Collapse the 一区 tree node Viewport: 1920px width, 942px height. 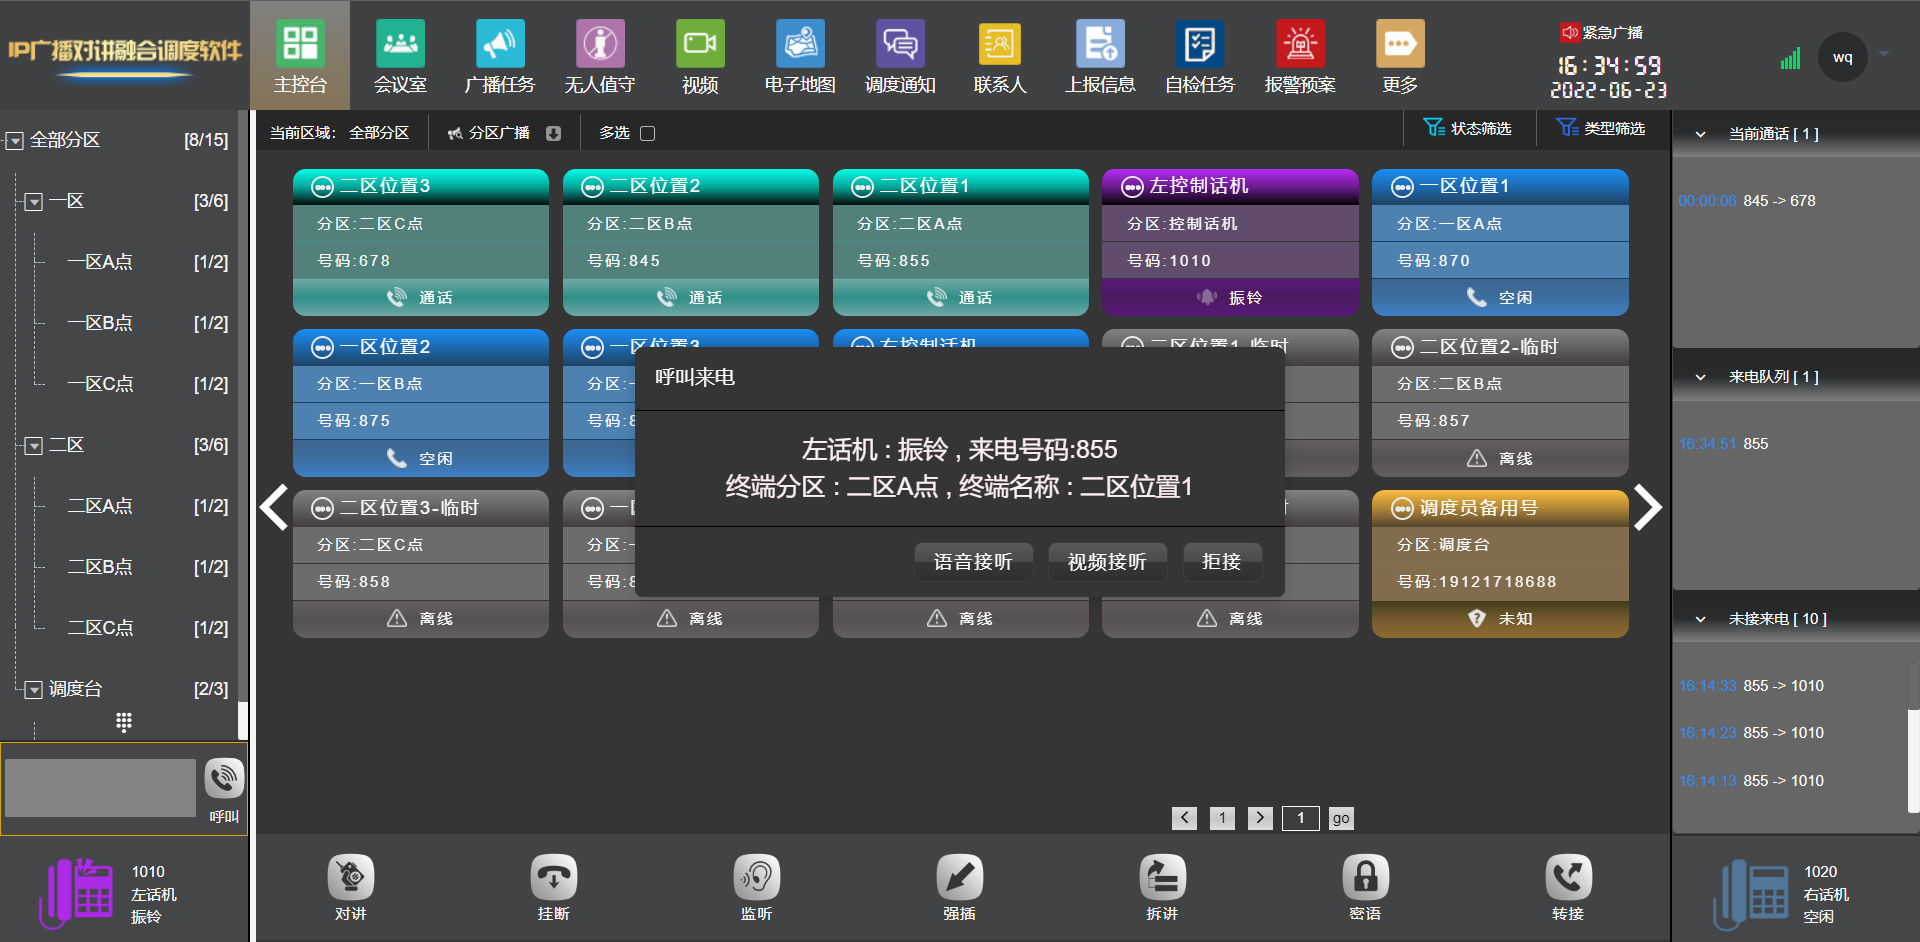[34, 202]
